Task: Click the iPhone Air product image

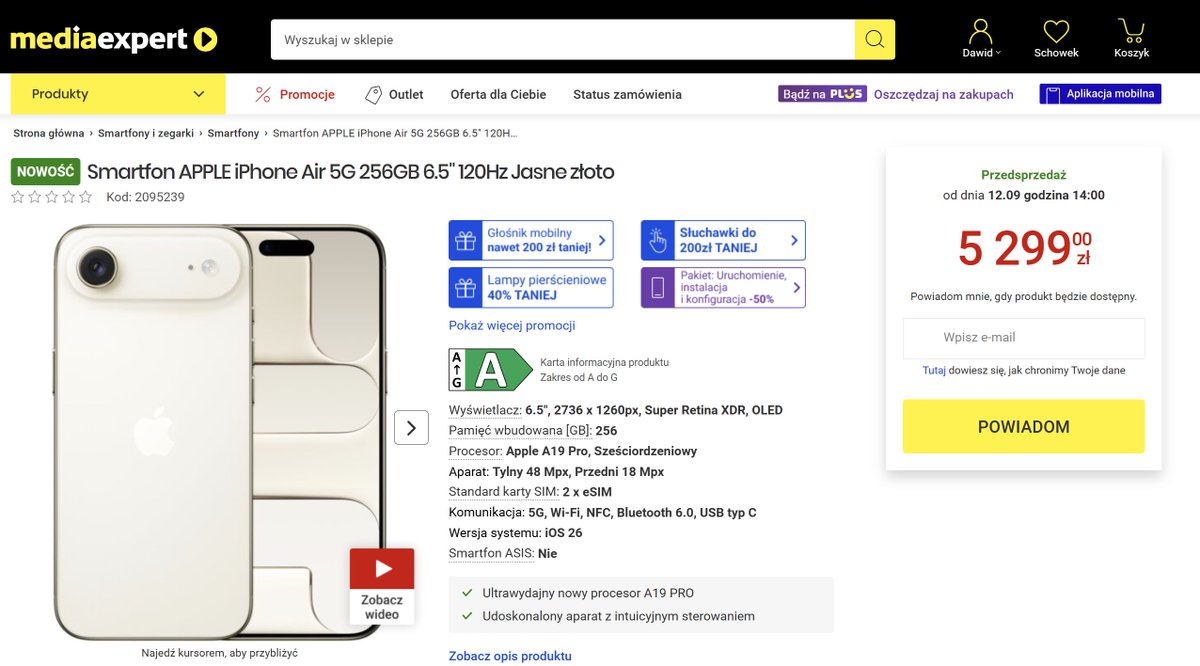Action: click(x=219, y=431)
